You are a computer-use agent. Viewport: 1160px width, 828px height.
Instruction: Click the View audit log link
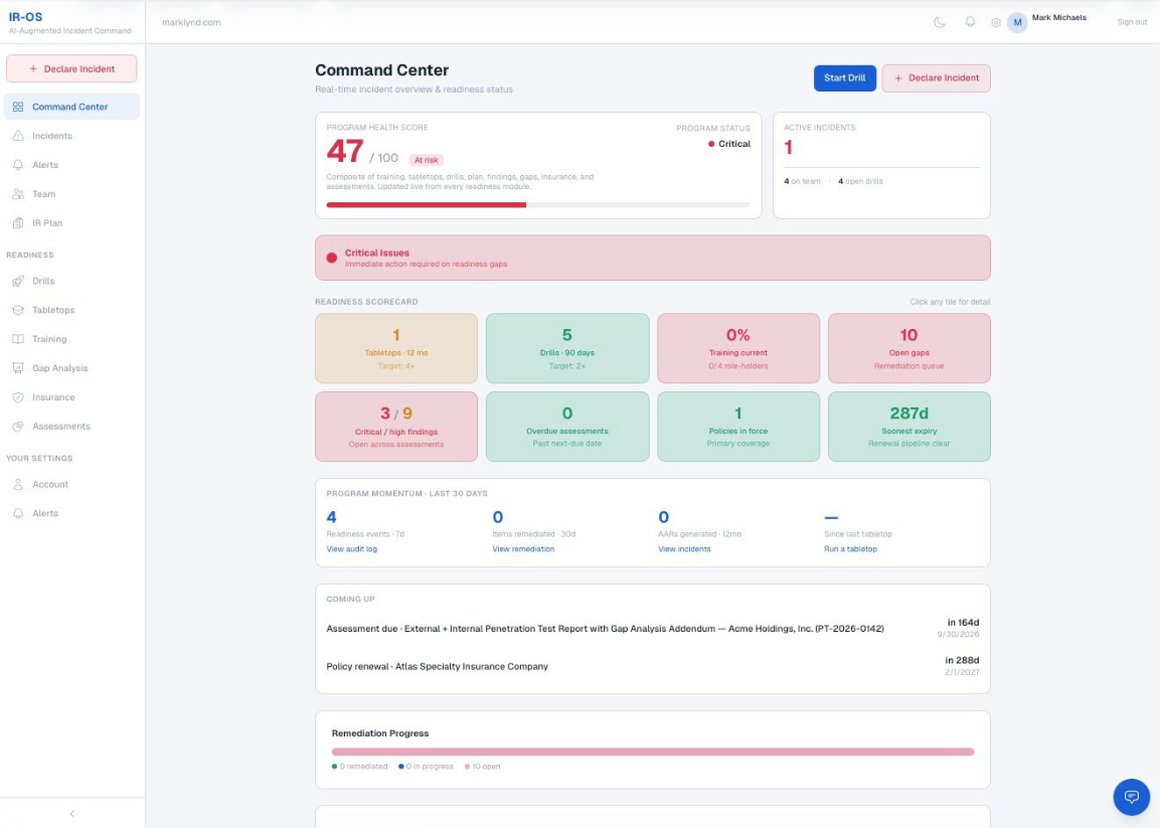click(x=351, y=549)
